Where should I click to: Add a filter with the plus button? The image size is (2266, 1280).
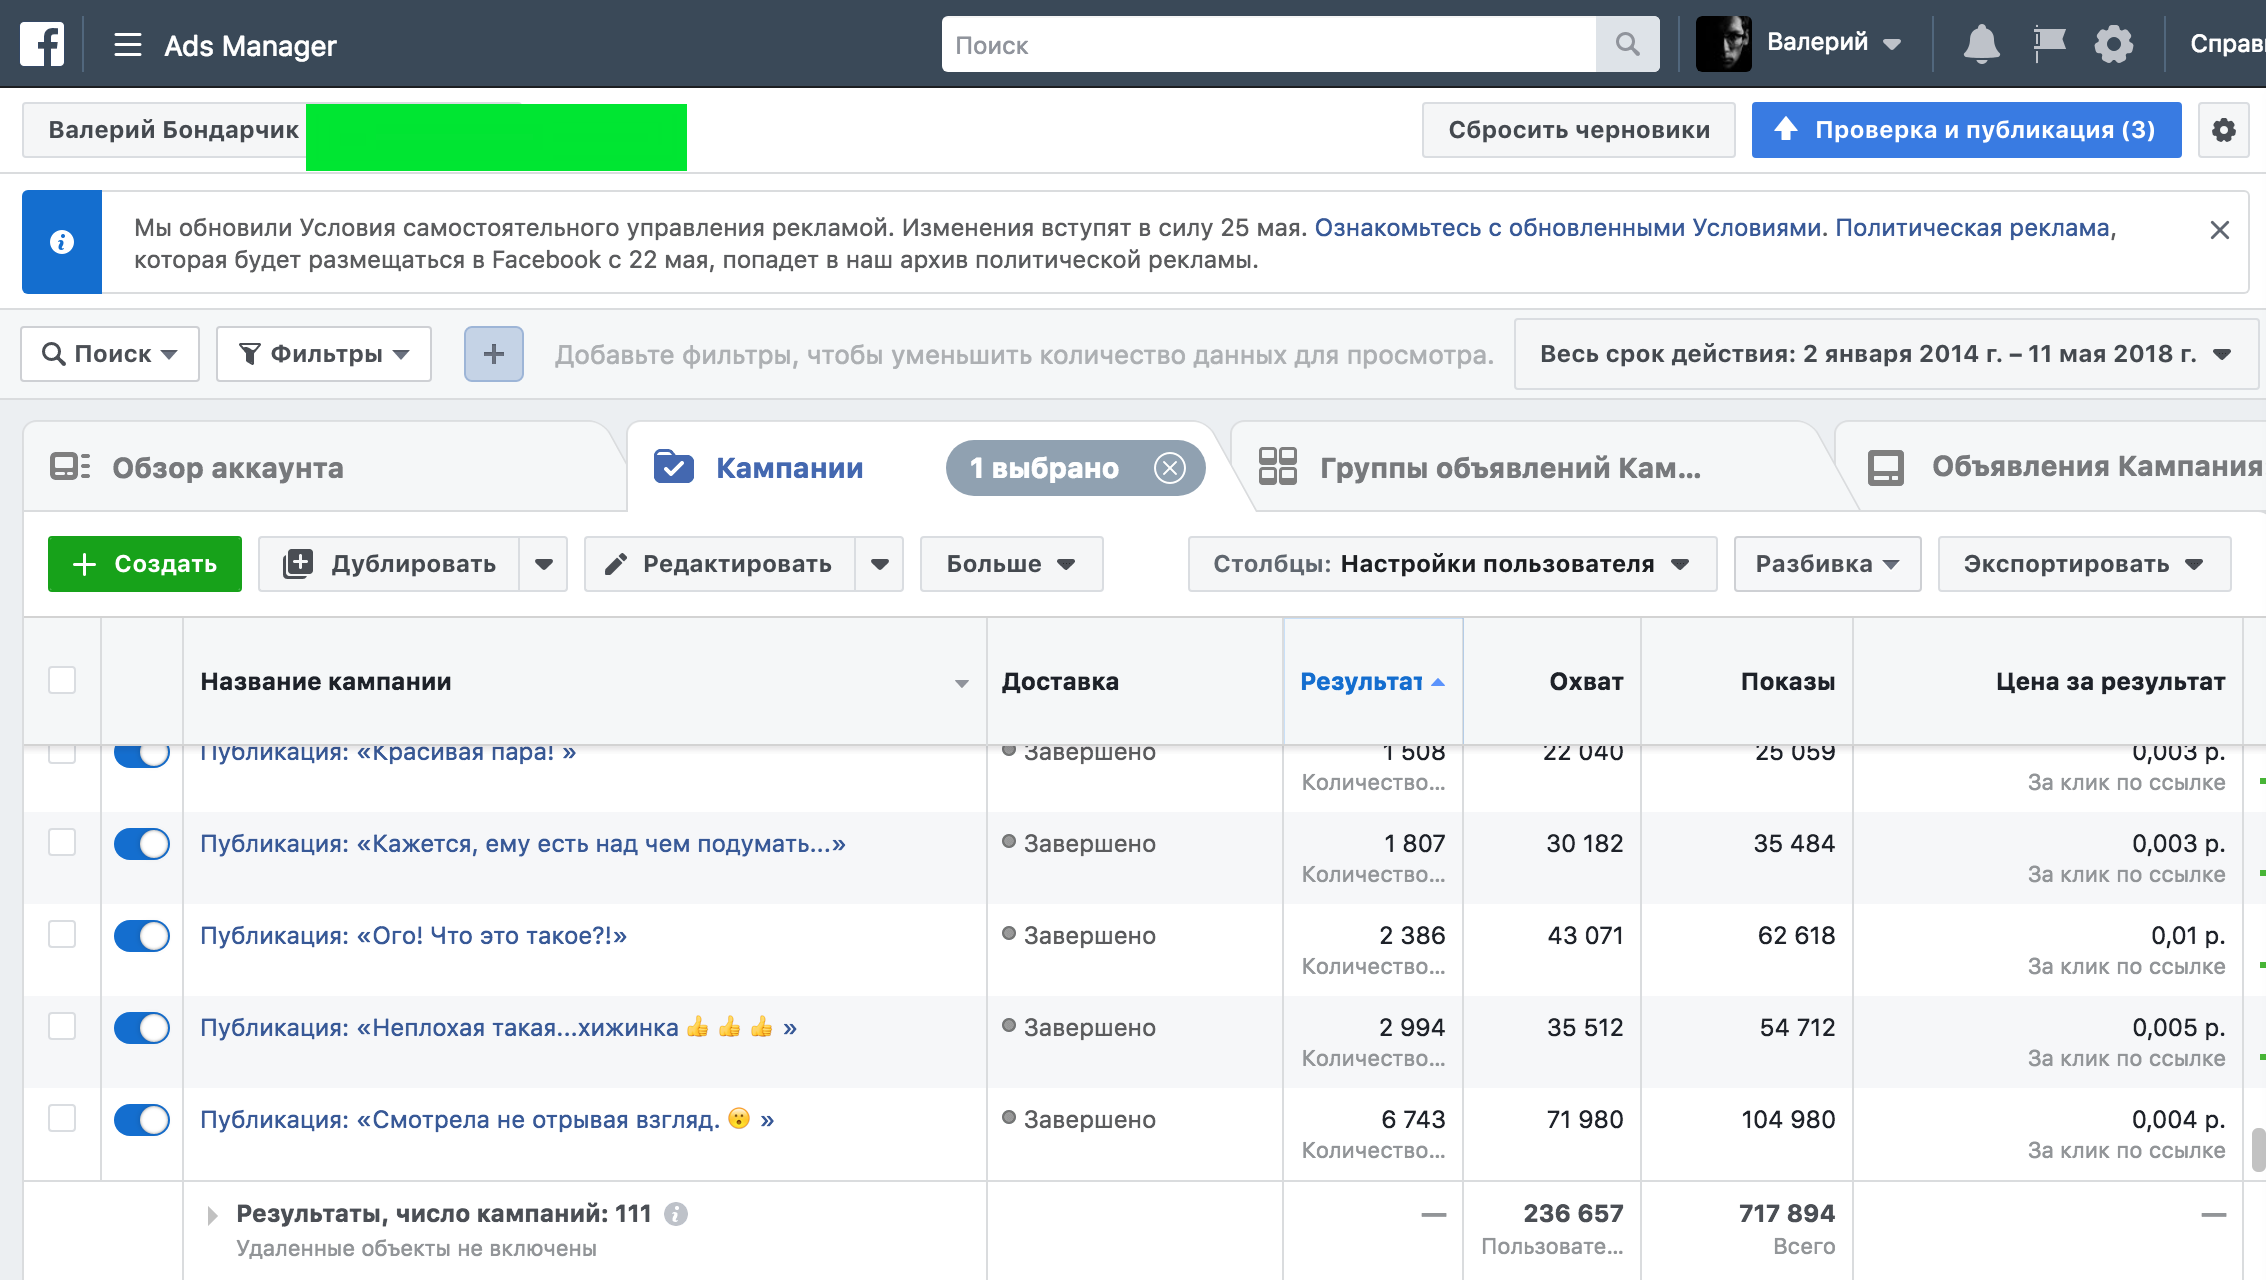click(493, 354)
